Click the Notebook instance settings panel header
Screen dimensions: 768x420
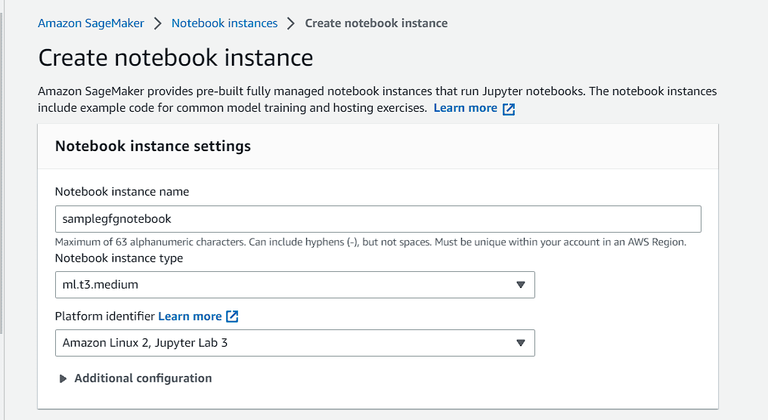(153, 146)
